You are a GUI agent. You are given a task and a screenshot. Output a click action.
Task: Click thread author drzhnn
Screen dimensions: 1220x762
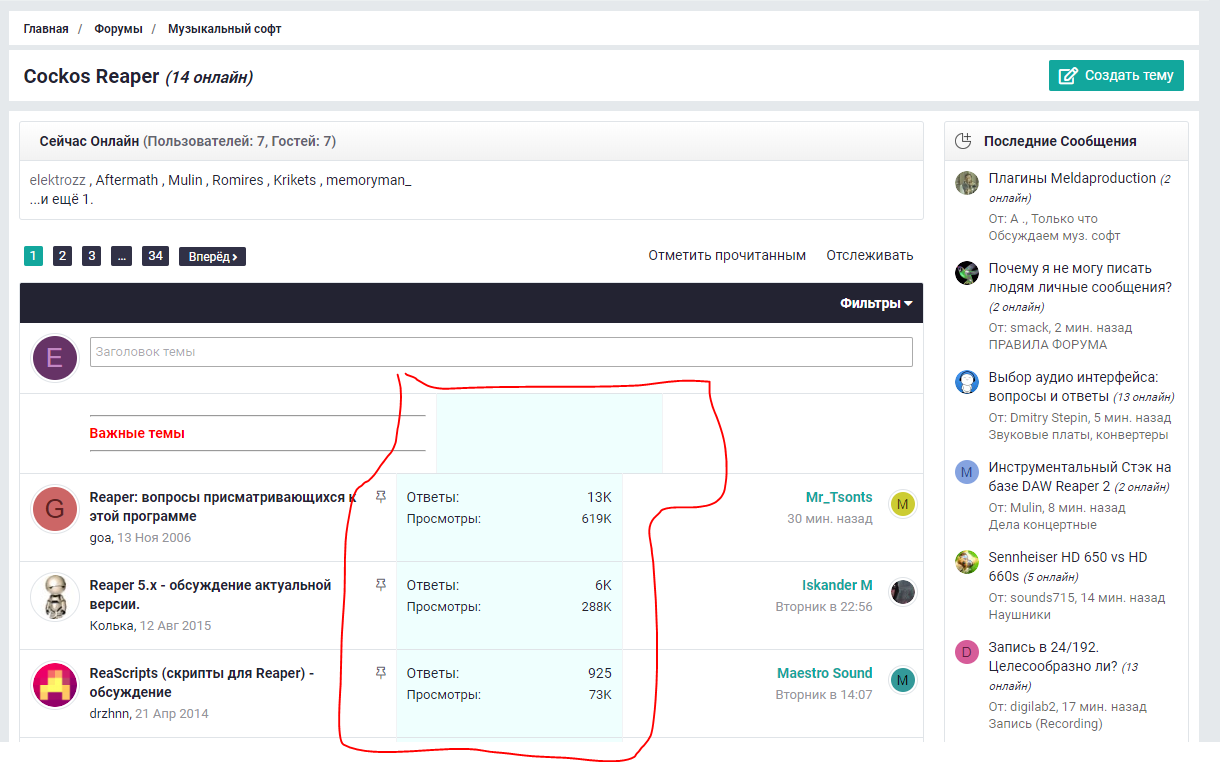click(108, 714)
